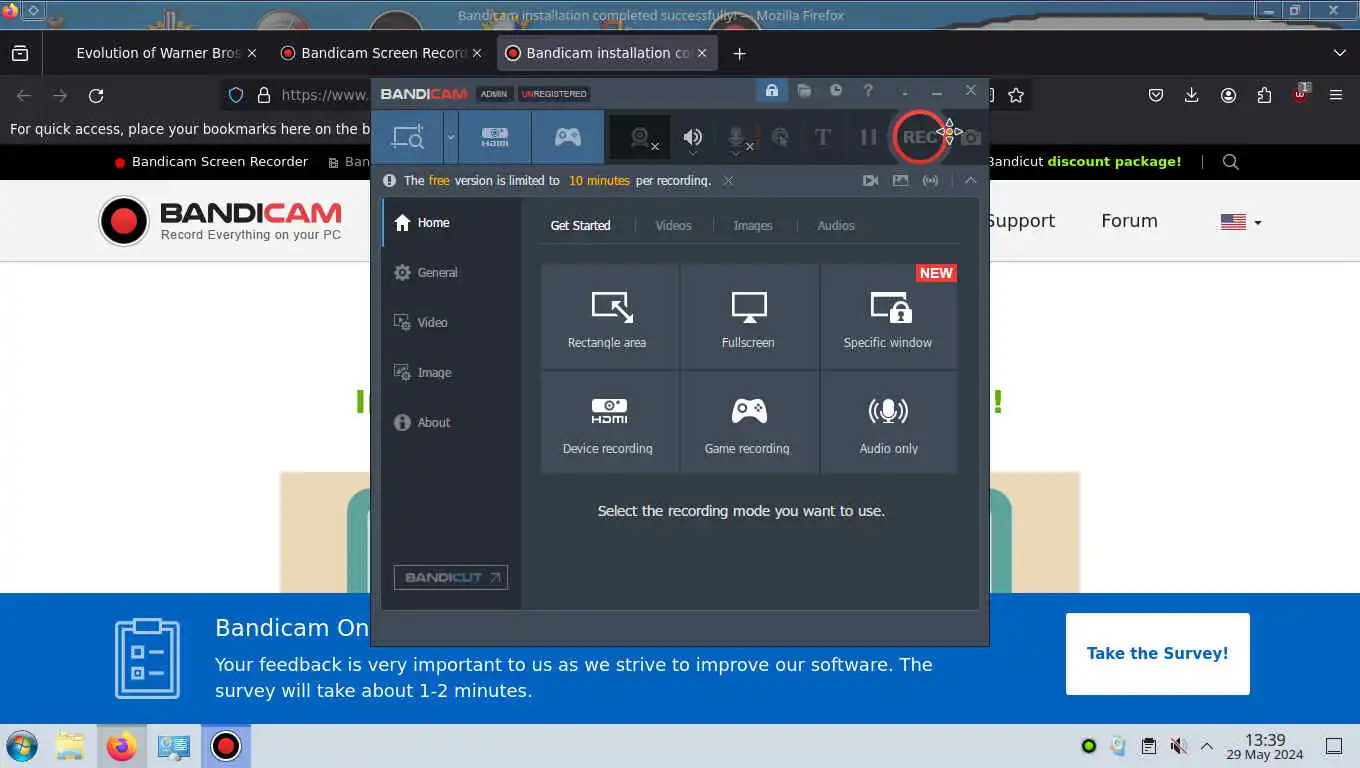This screenshot has width=1360, height=768.
Task: Choose Game recording mode tile
Action: tap(749, 422)
